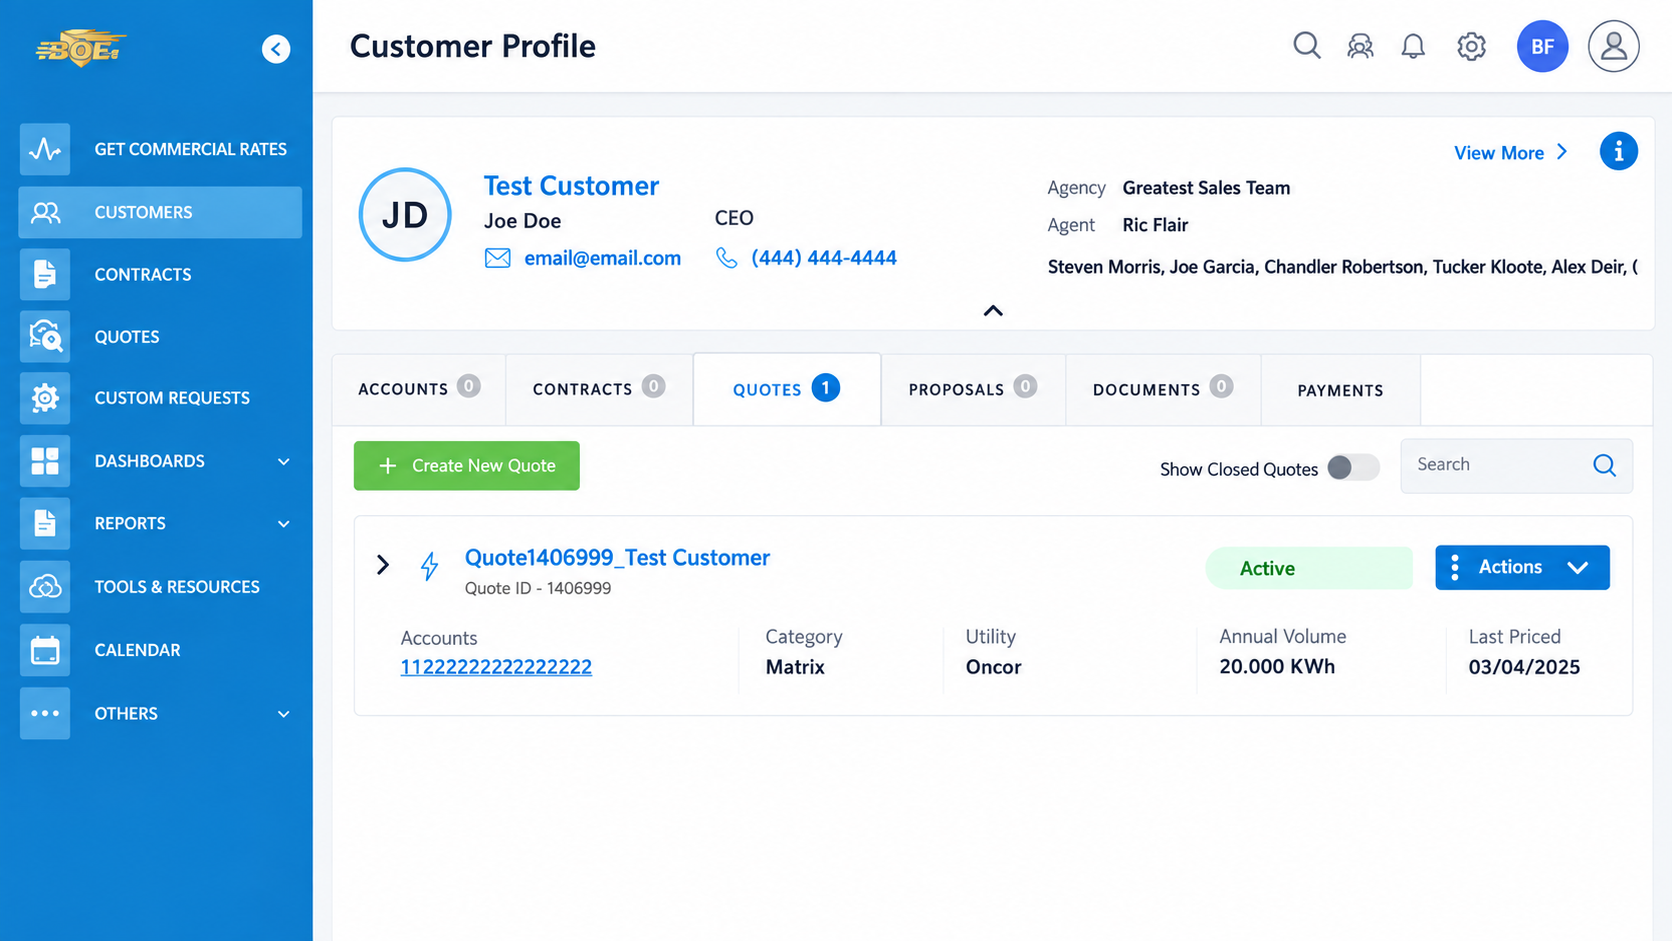Click the email@email.com link
This screenshot has width=1672, height=941.
coord(602,258)
